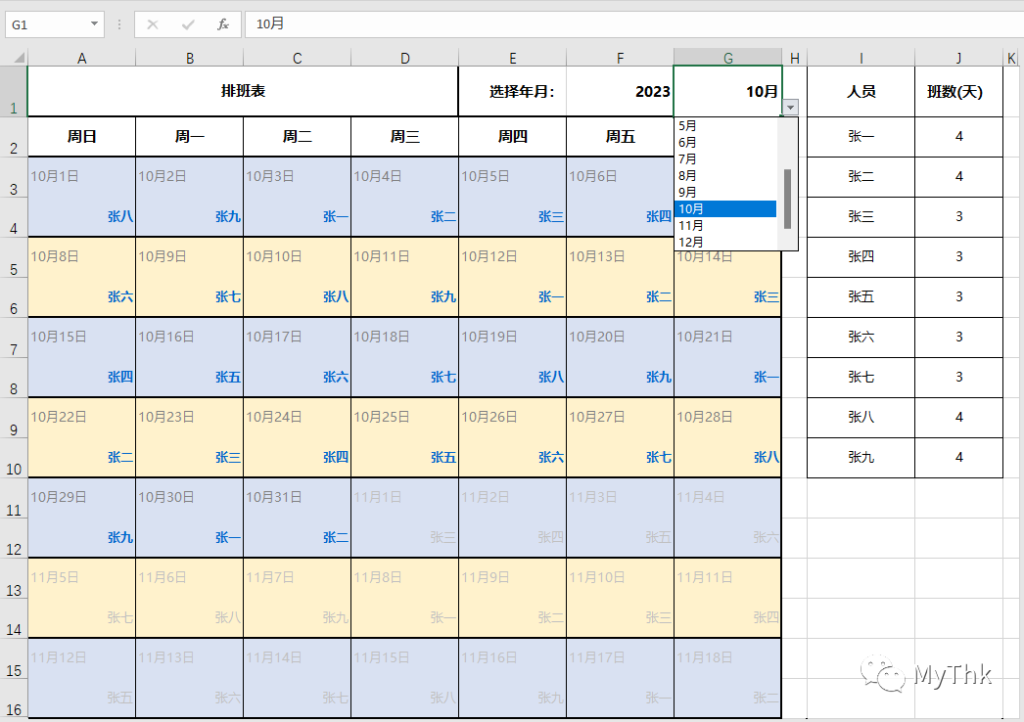Select row 5 header
This screenshot has height=722, width=1024.
pos(13,269)
